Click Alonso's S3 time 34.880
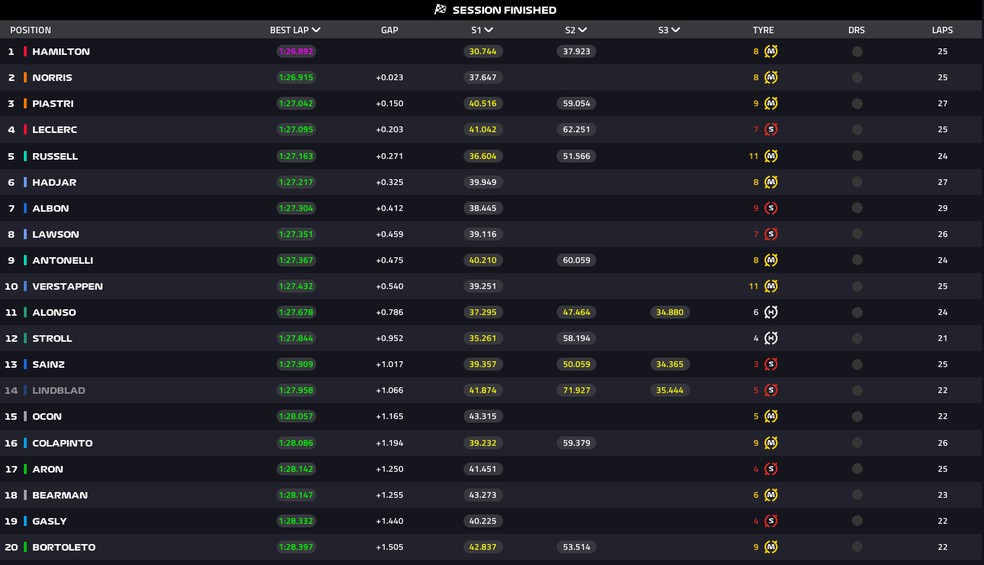This screenshot has height=565, width=984. point(670,312)
